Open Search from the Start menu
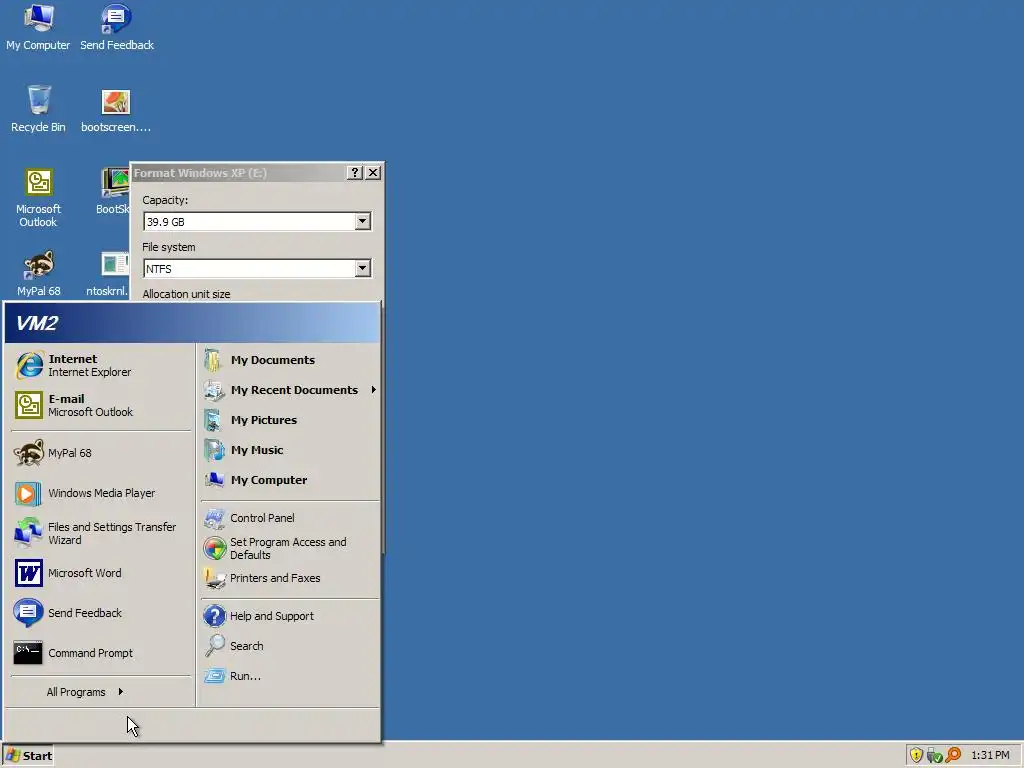The width and height of the screenshot is (1024, 768). point(289,646)
